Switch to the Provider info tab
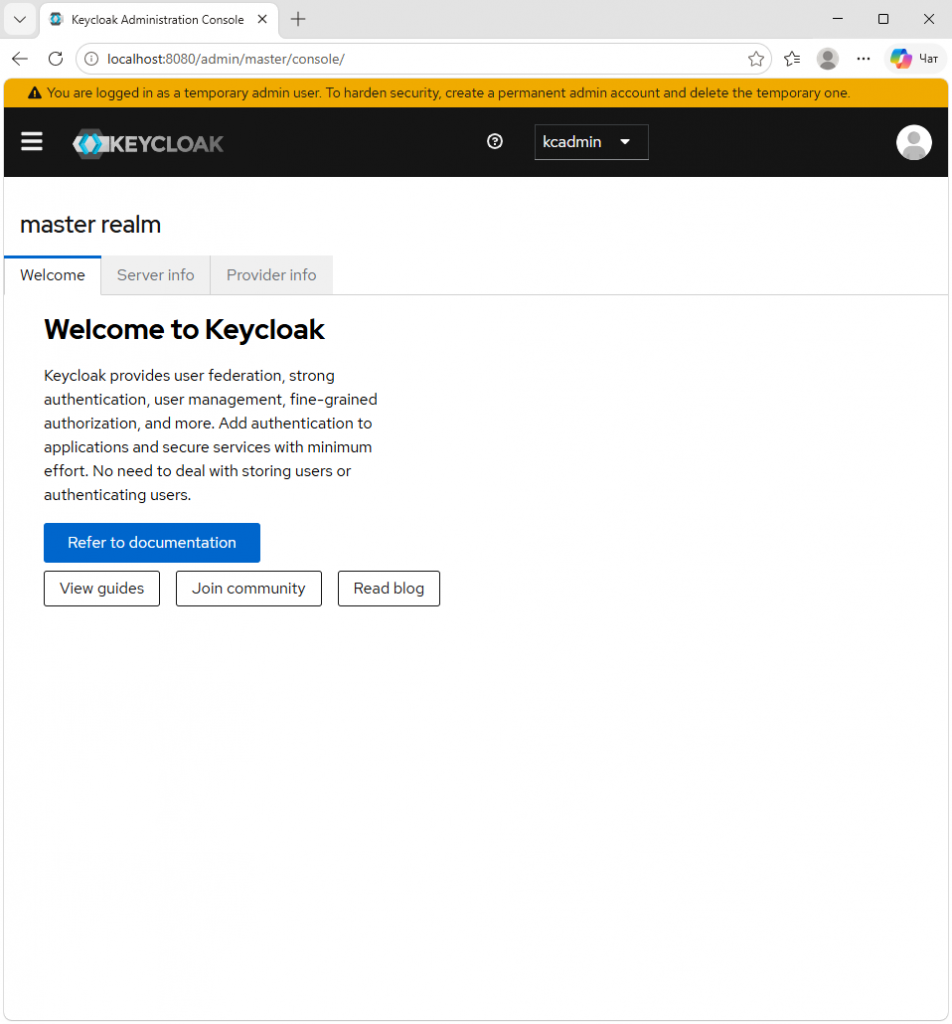This screenshot has width=952, height=1024. tap(271, 275)
